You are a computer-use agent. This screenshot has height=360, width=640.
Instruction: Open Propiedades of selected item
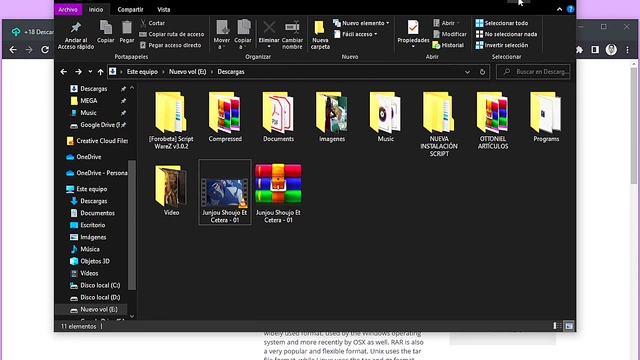413,35
